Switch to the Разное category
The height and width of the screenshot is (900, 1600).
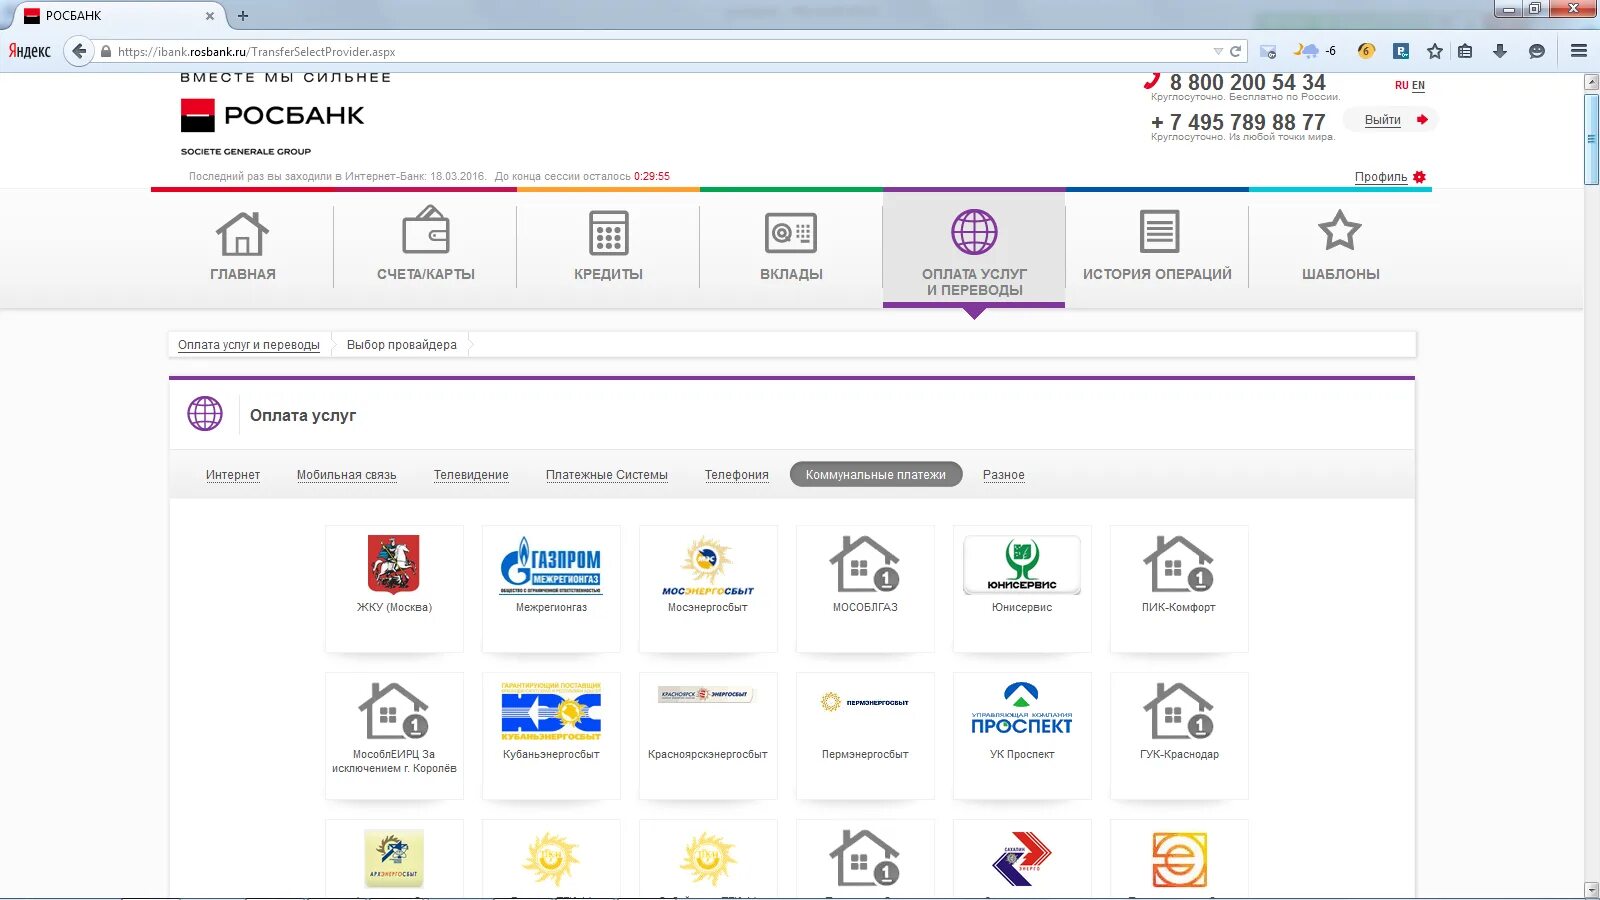pos(1004,475)
